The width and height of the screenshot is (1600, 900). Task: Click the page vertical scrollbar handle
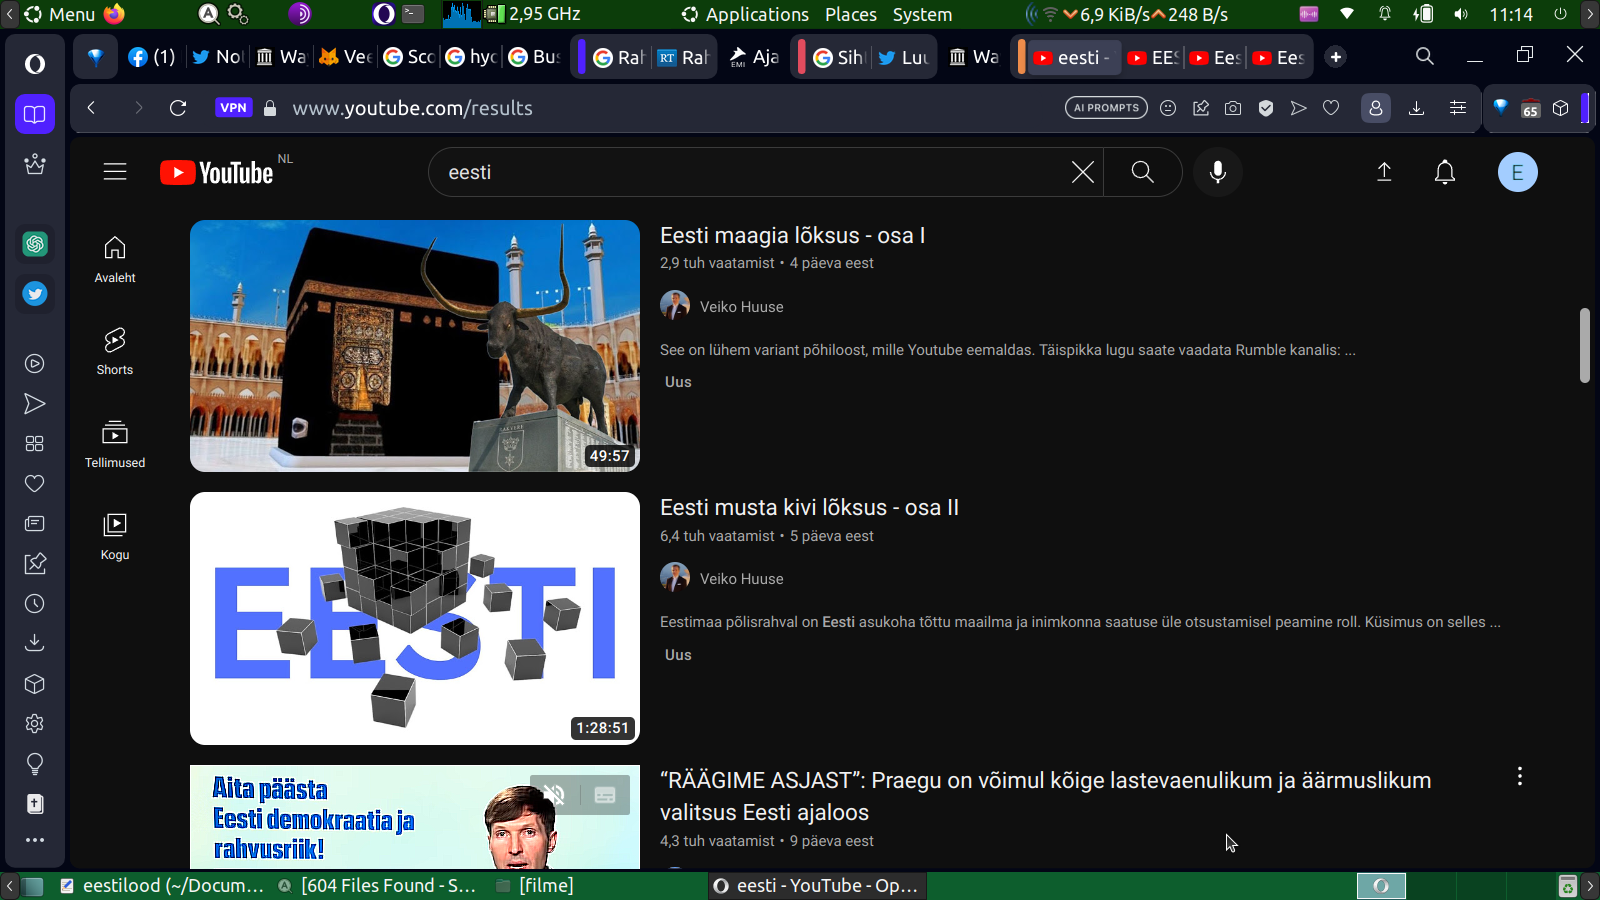click(1584, 345)
